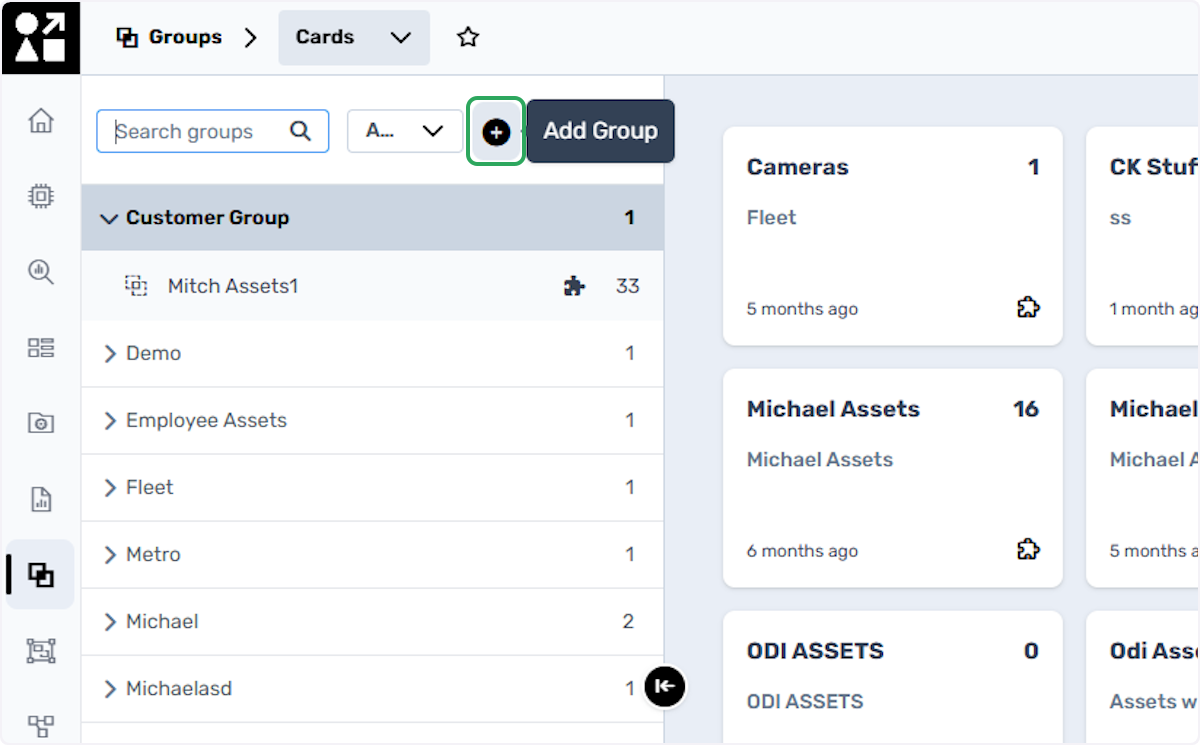Expand the Fleet group
Screen dimensions: 1200x745
[110, 487]
